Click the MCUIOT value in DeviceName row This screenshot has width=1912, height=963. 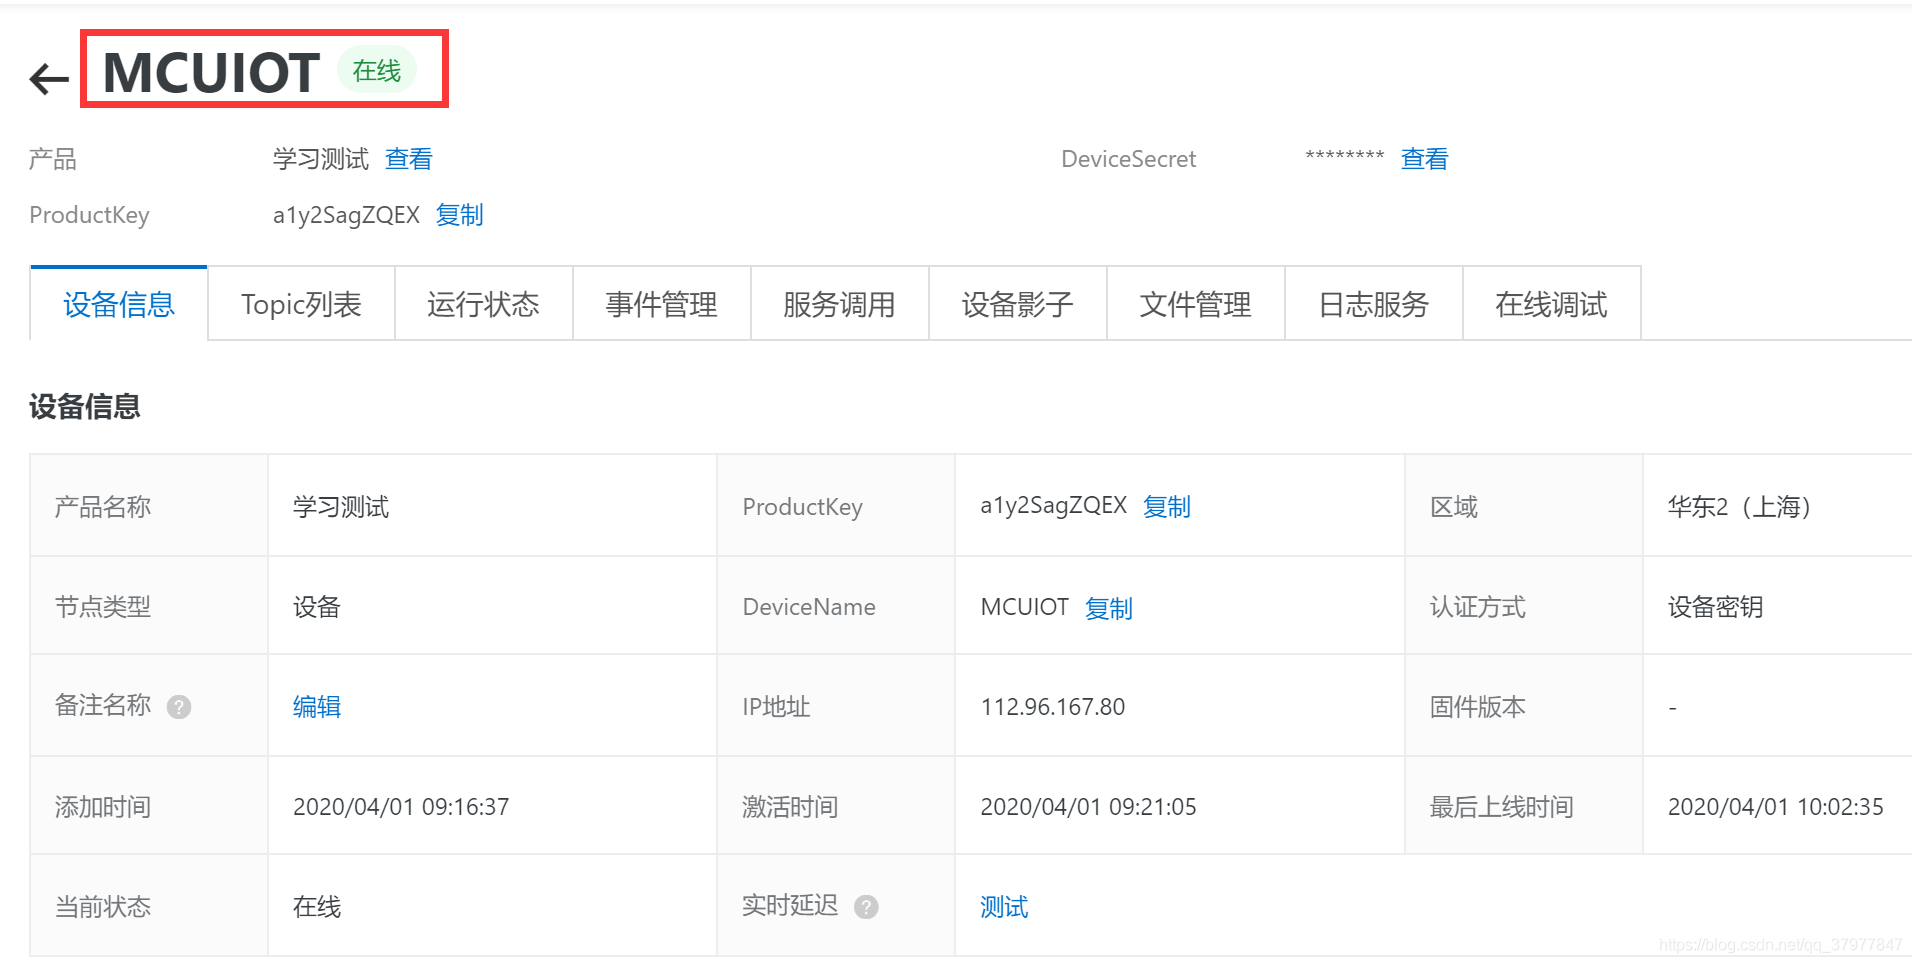tap(1025, 607)
